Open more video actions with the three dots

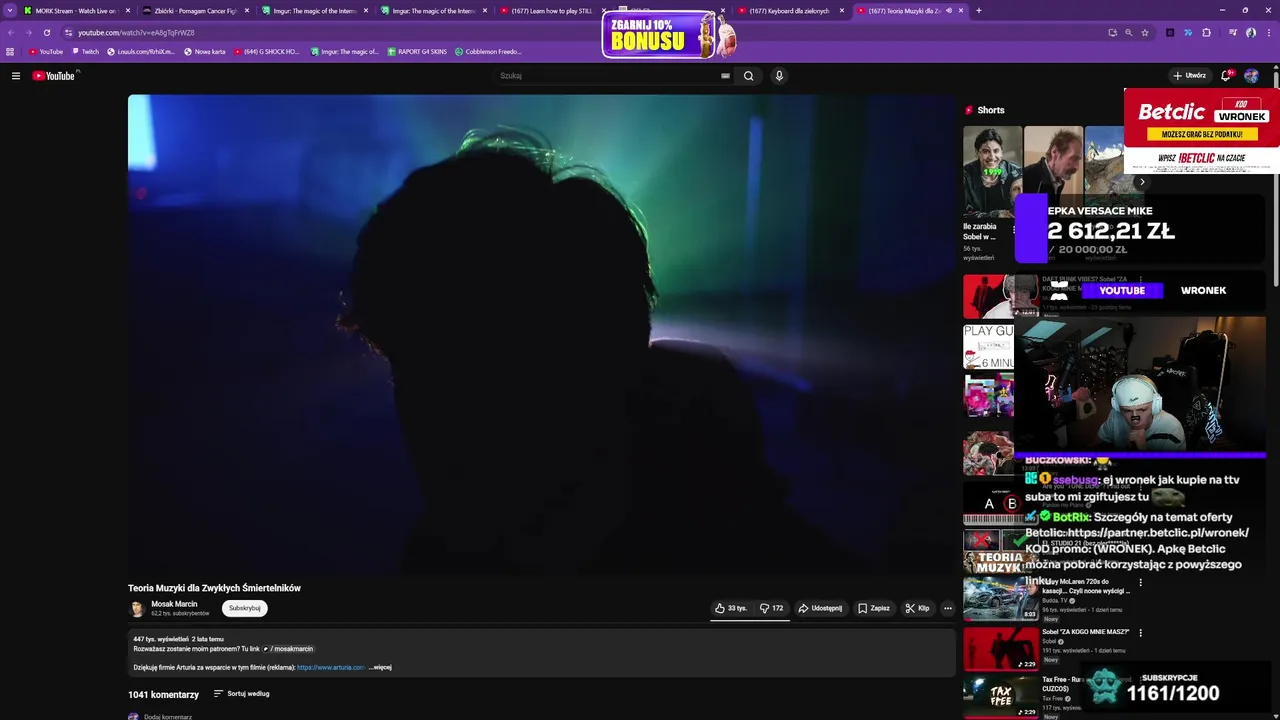[948, 608]
